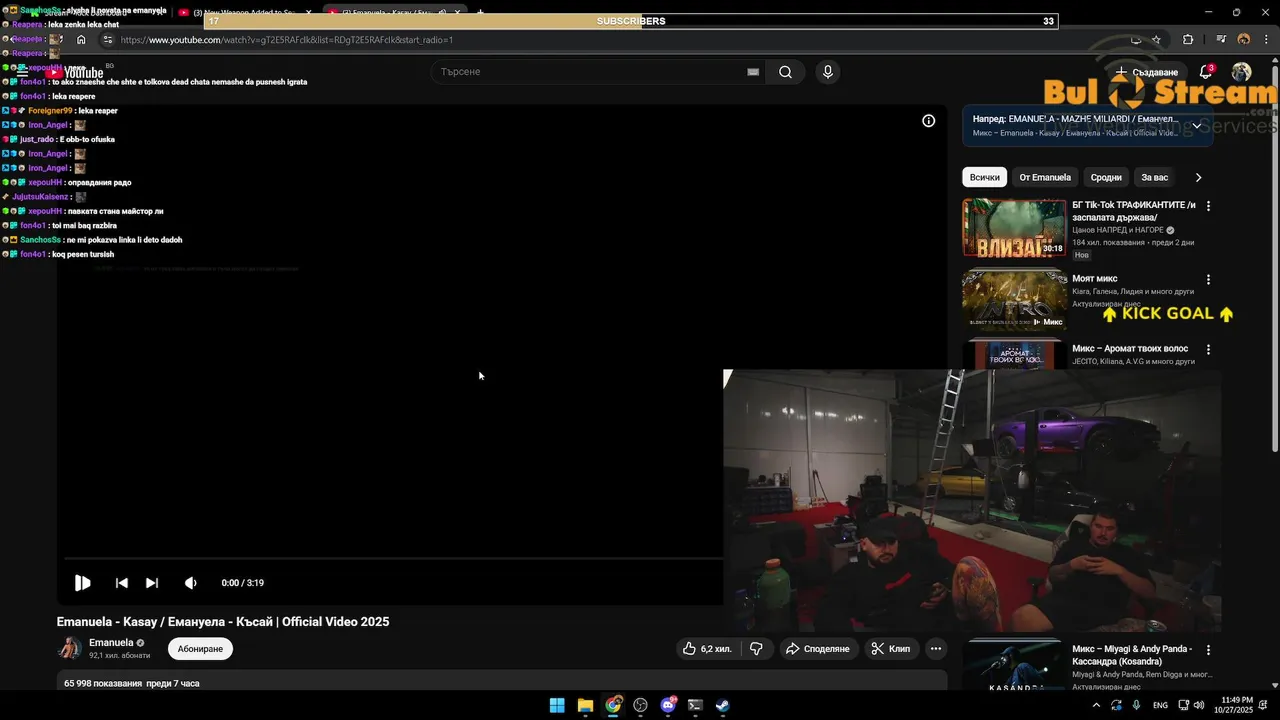Open the Микс – Аромат твоих волос title
This screenshot has width=1280, height=720.
[x=1130, y=349]
